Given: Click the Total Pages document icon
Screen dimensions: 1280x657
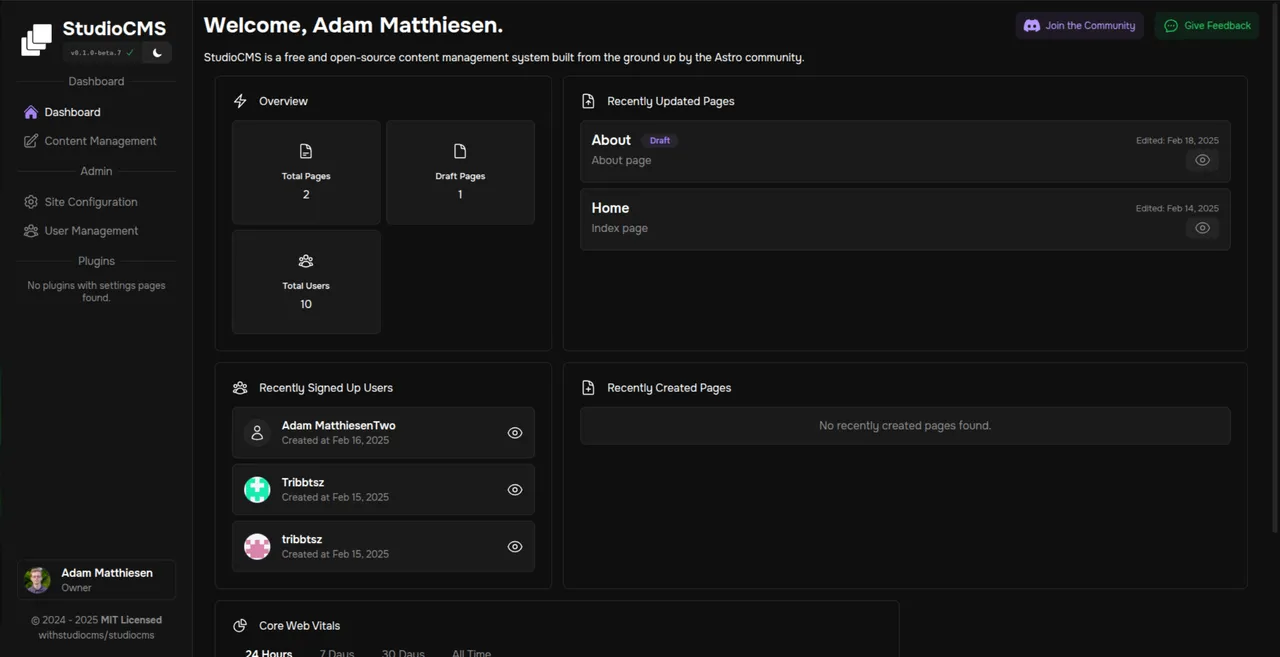Looking at the screenshot, I should point(306,150).
